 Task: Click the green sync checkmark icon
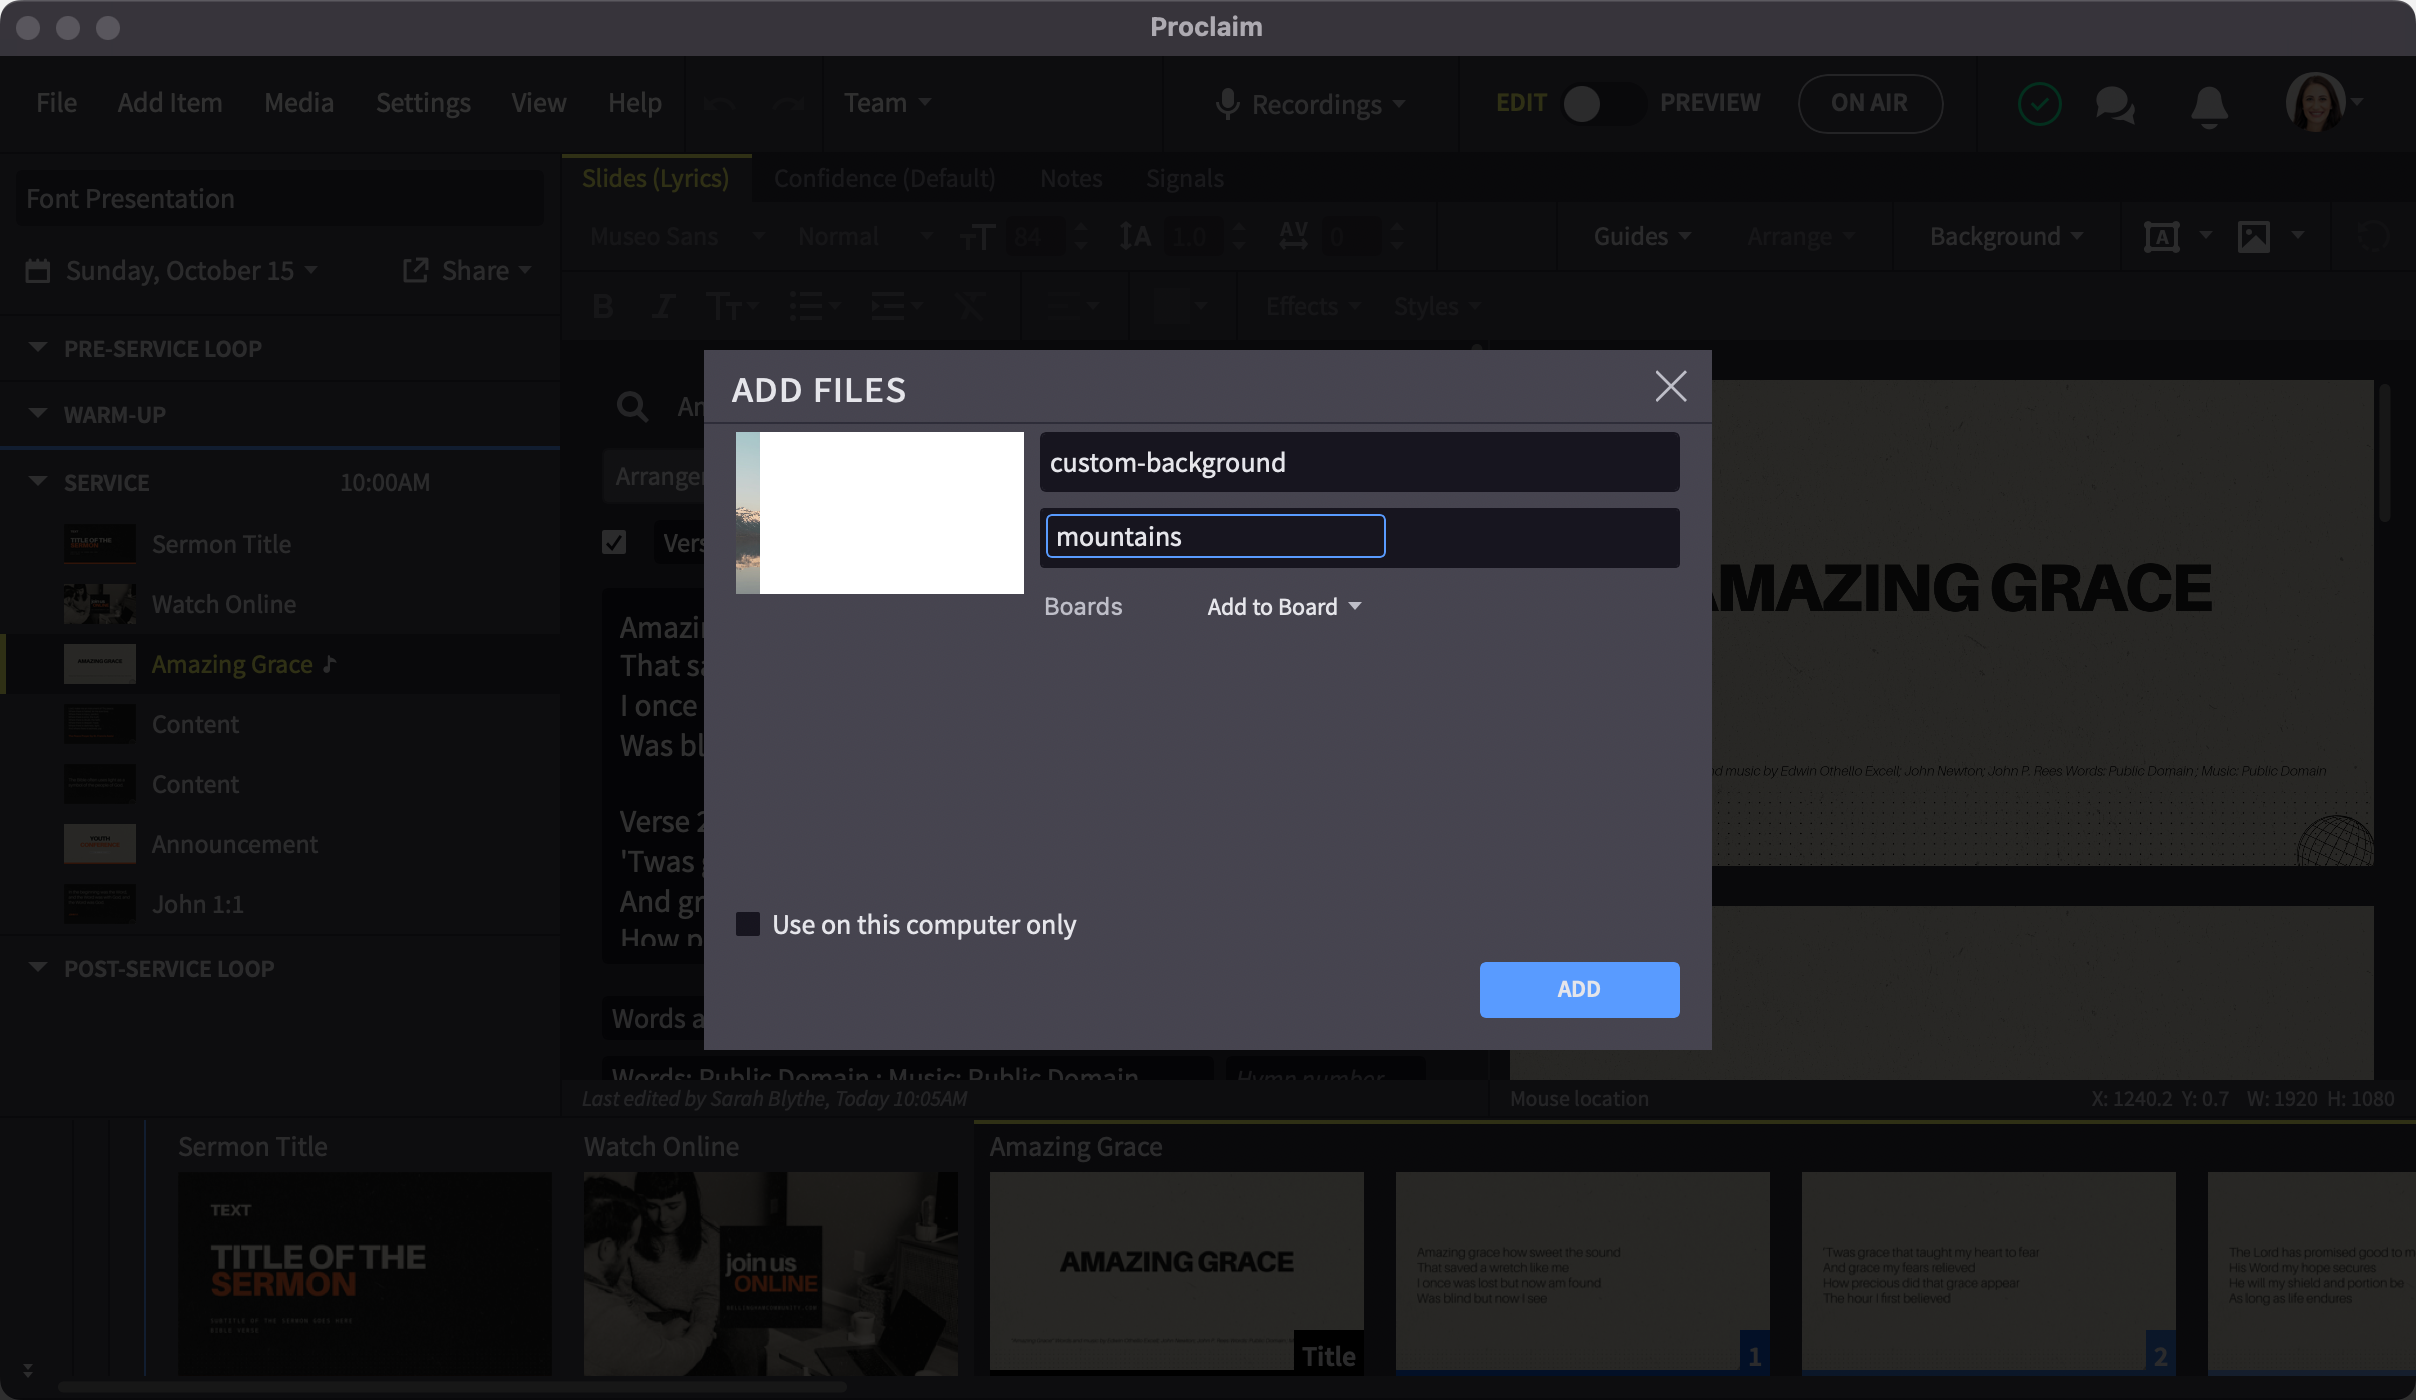(2039, 104)
